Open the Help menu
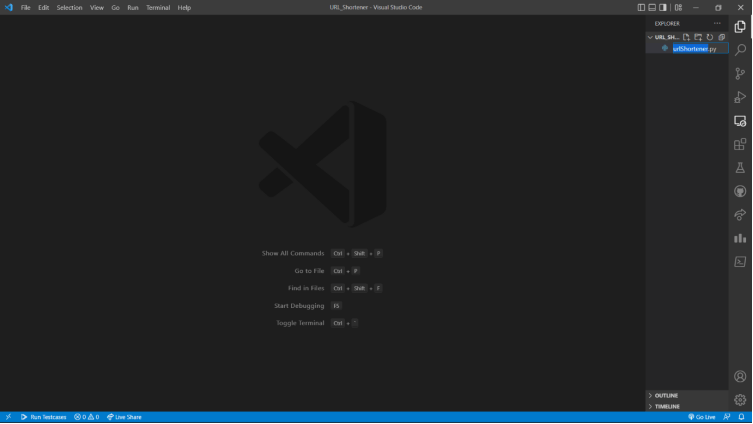 184,7
